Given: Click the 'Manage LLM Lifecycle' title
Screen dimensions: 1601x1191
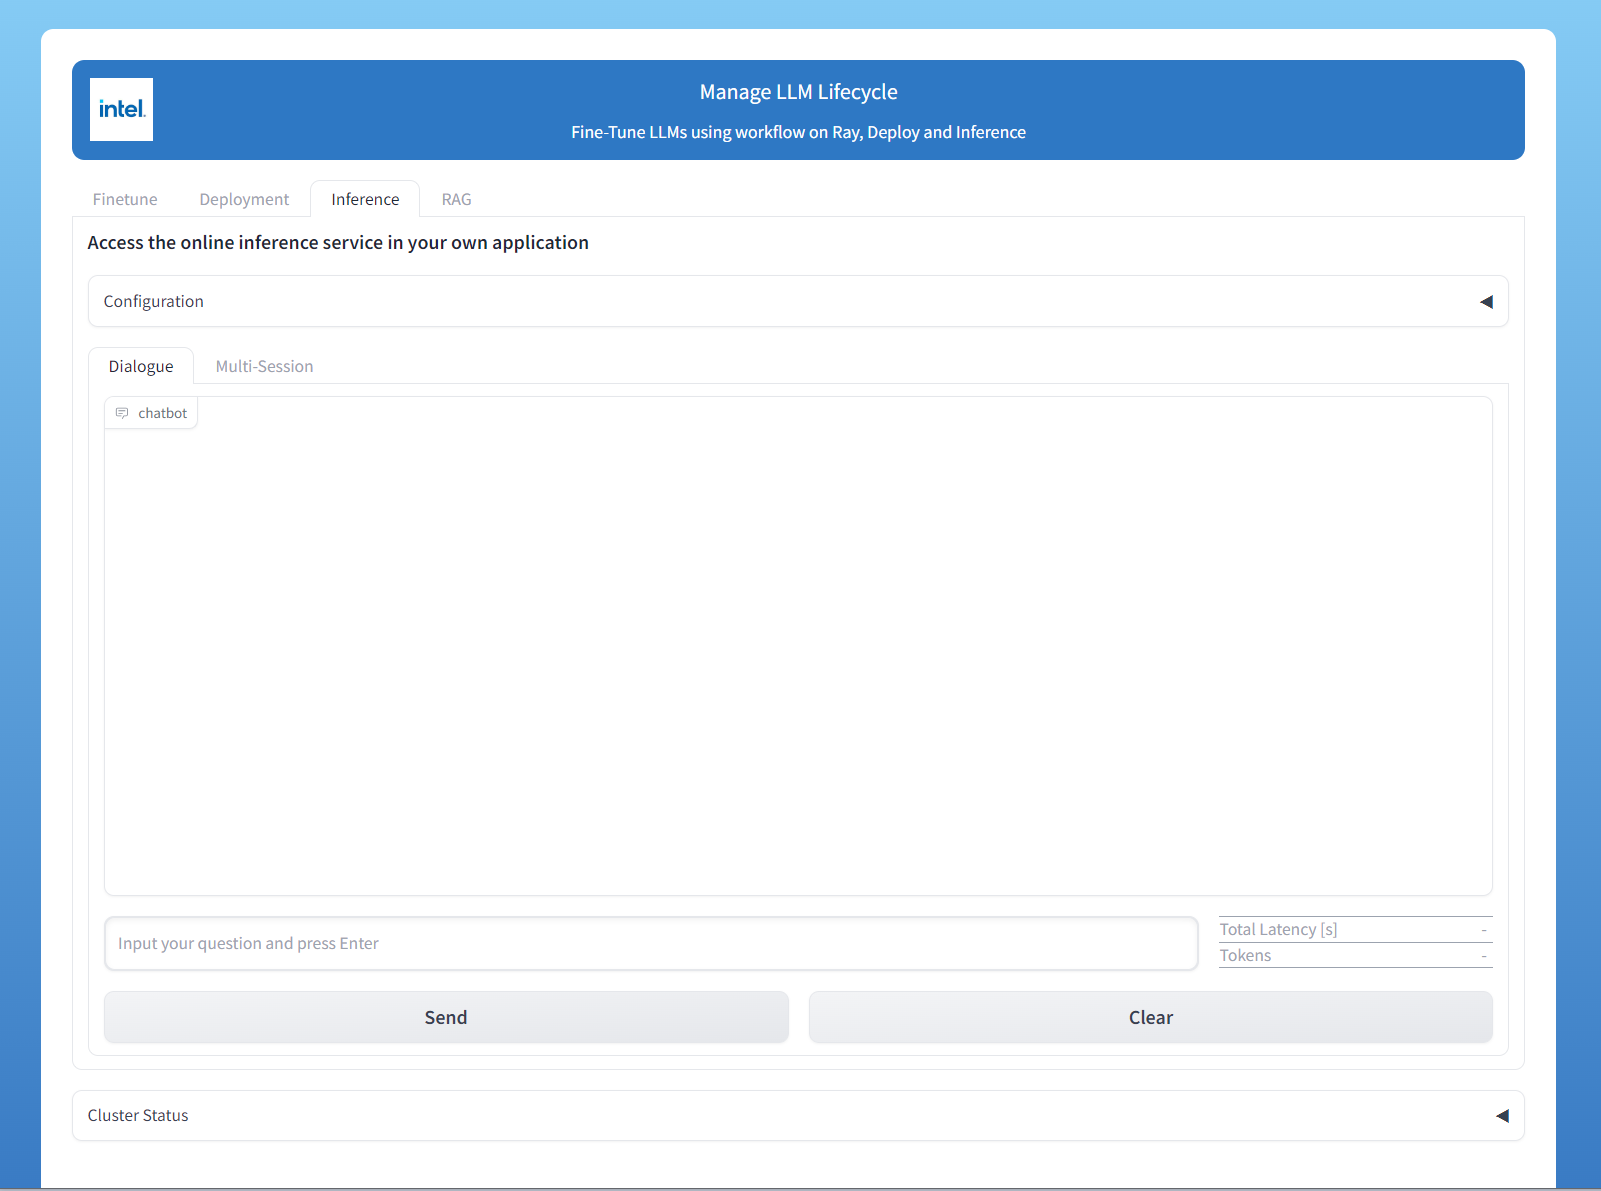Looking at the screenshot, I should (798, 92).
